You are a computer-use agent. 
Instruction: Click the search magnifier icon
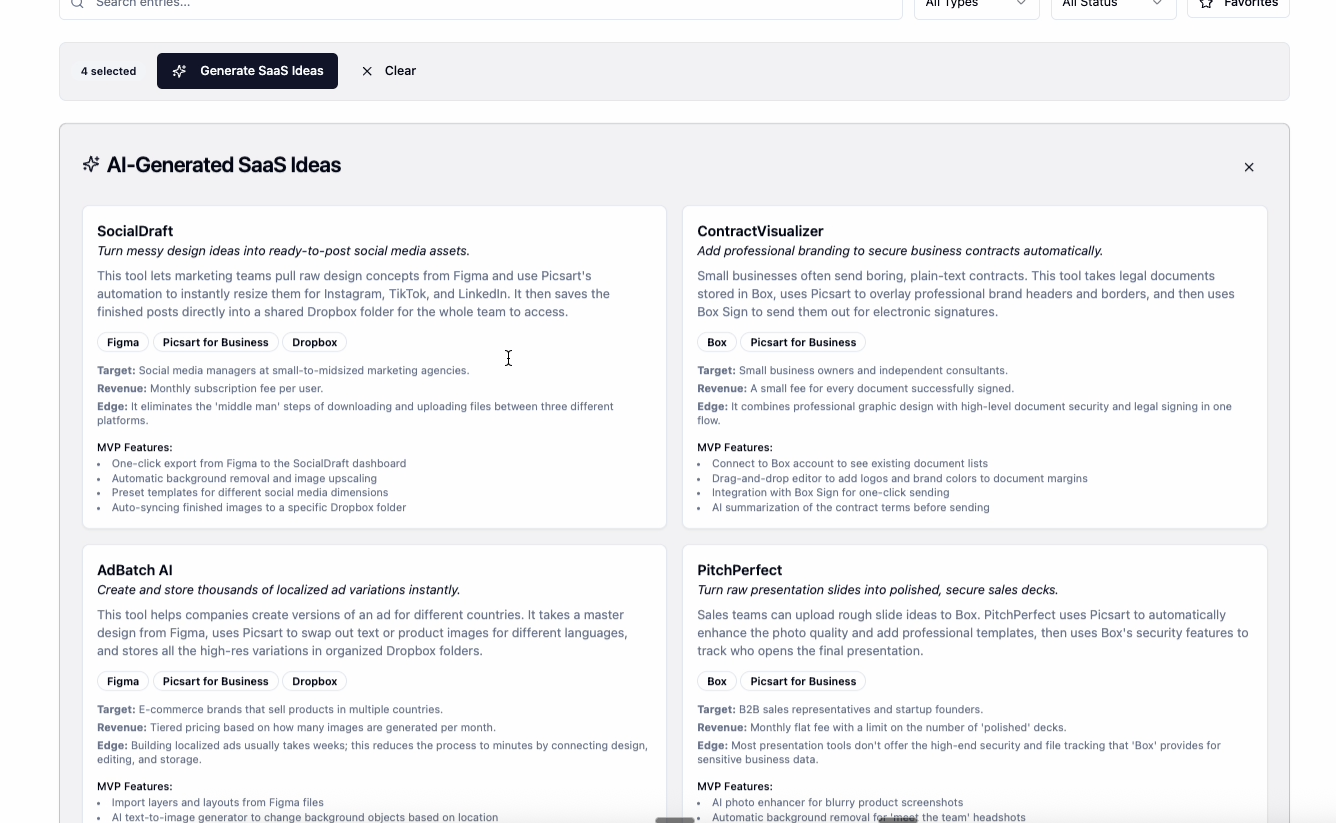pyautogui.click(x=77, y=4)
